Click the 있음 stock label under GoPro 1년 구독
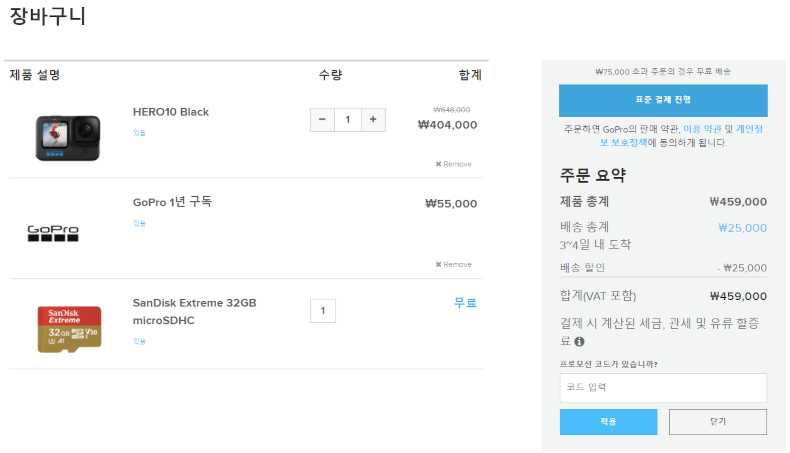 tap(139, 223)
